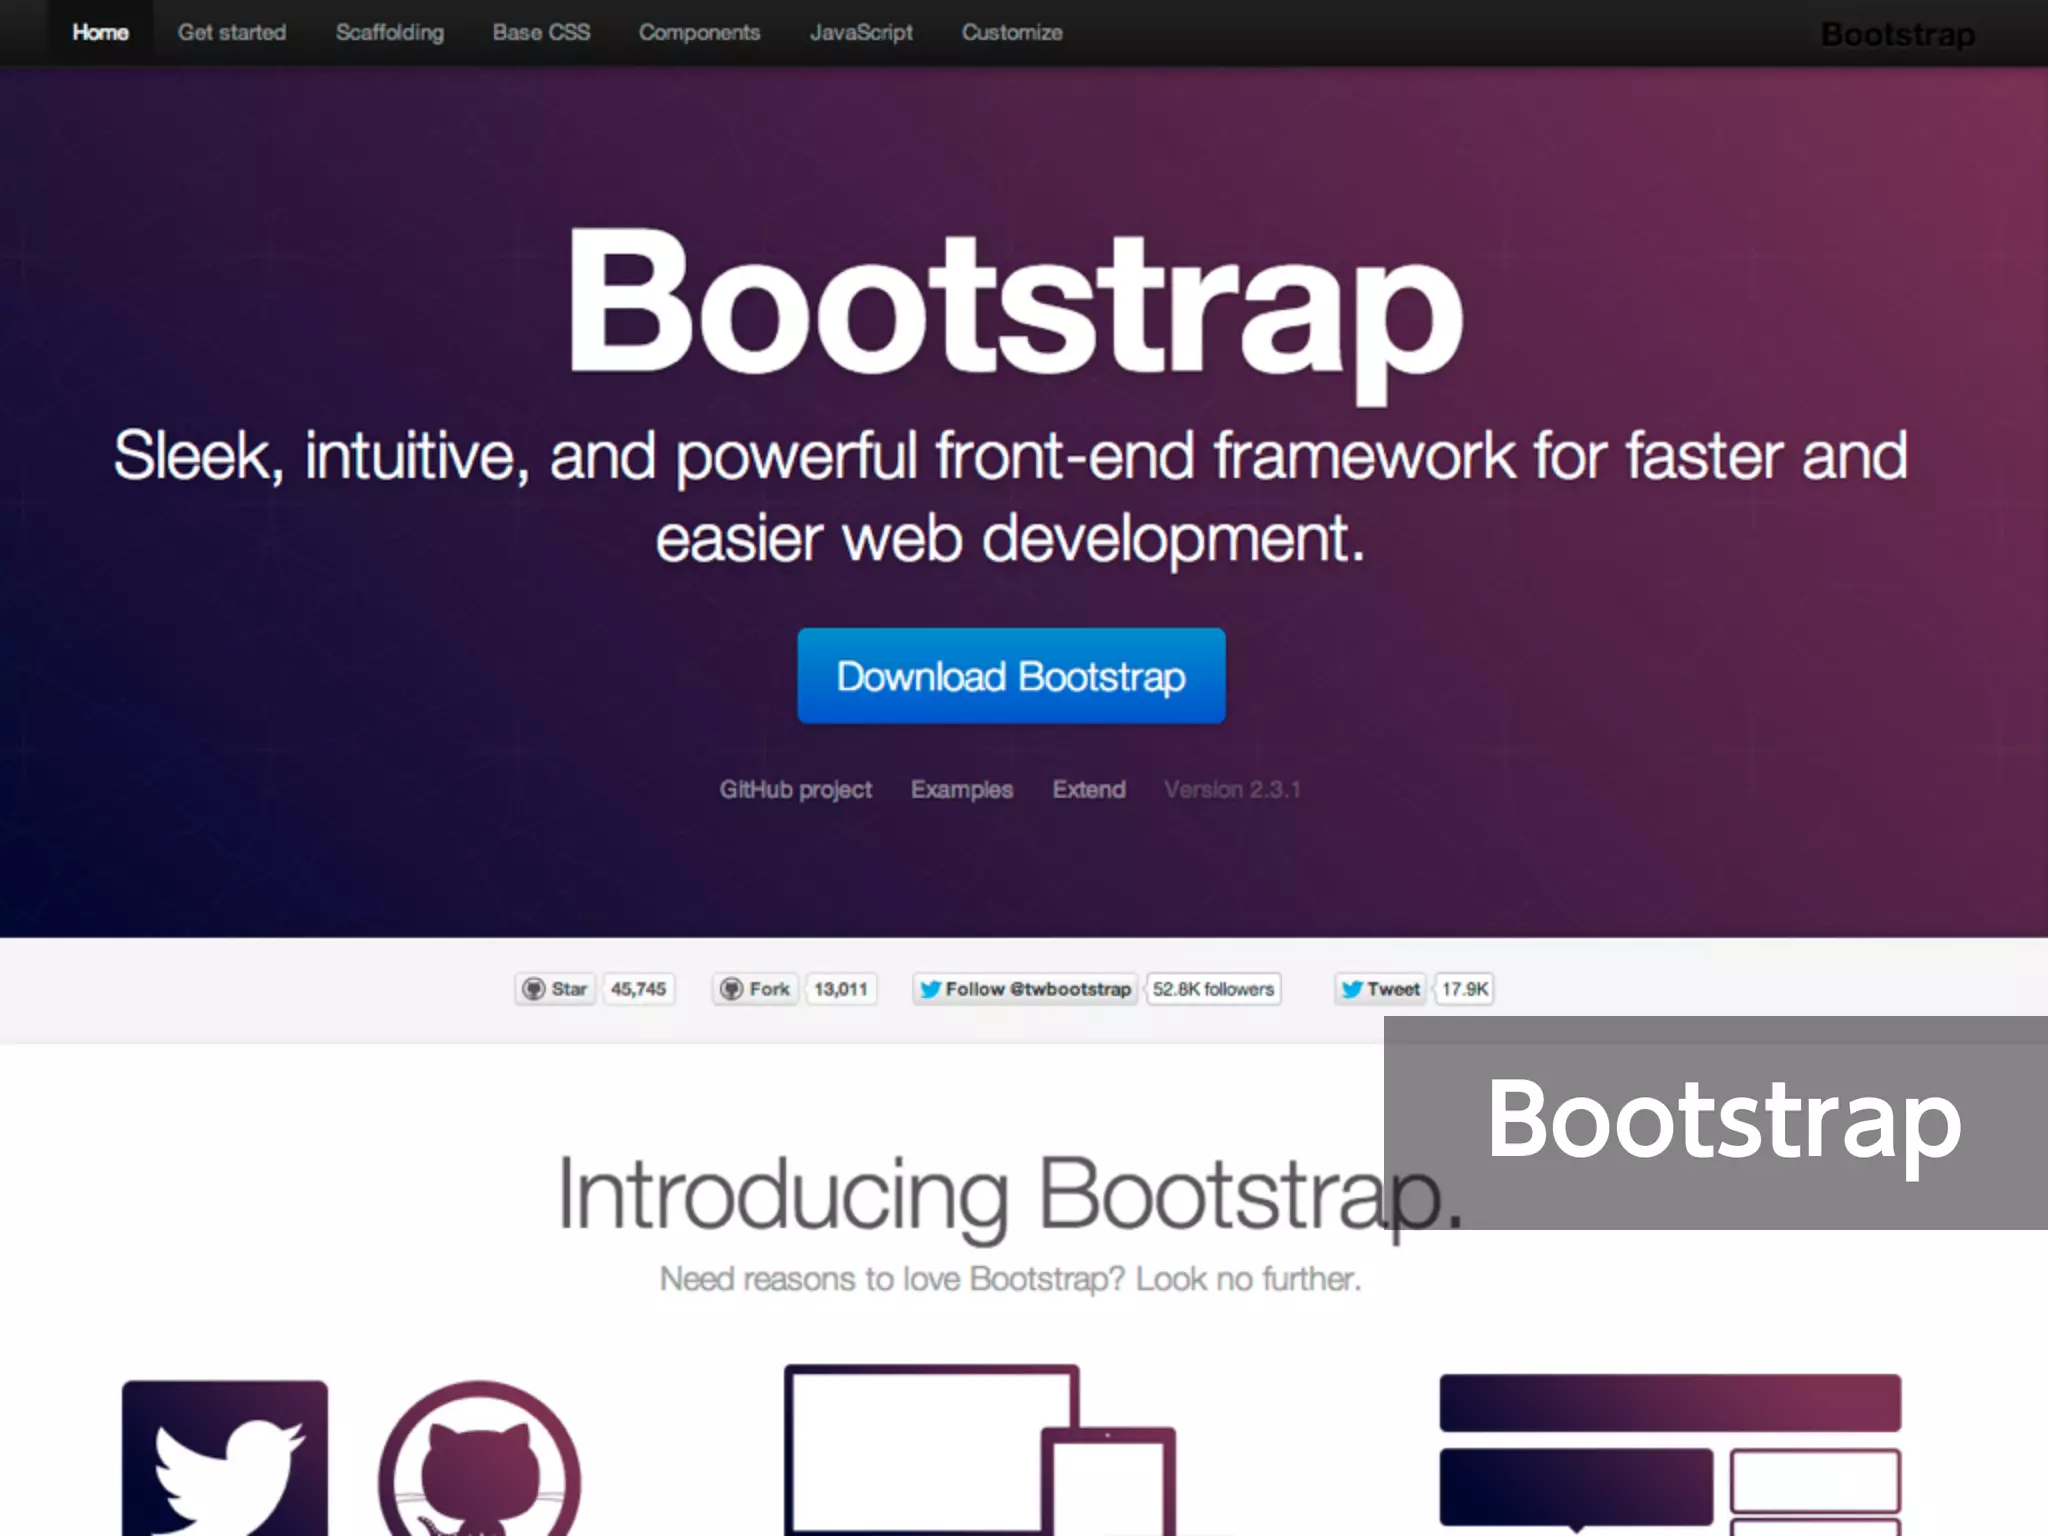Click the bird icon in Follow button
The image size is (2048, 1536).
[x=930, y=989]
